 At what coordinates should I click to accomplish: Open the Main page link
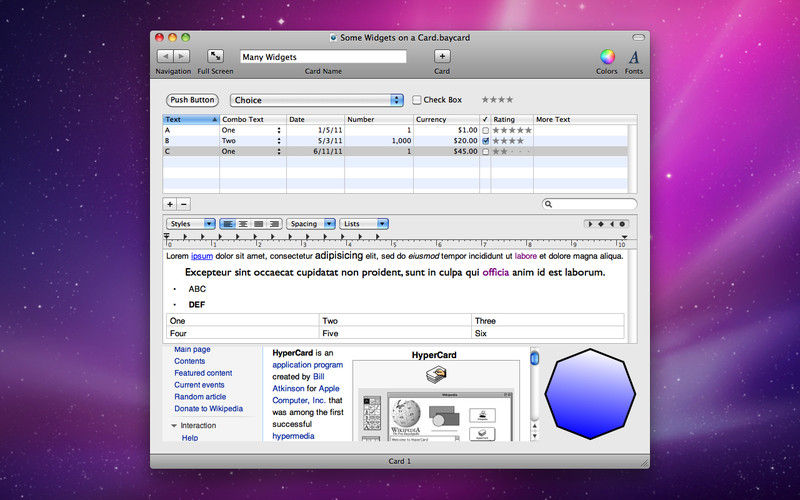(x=192, y=349)
